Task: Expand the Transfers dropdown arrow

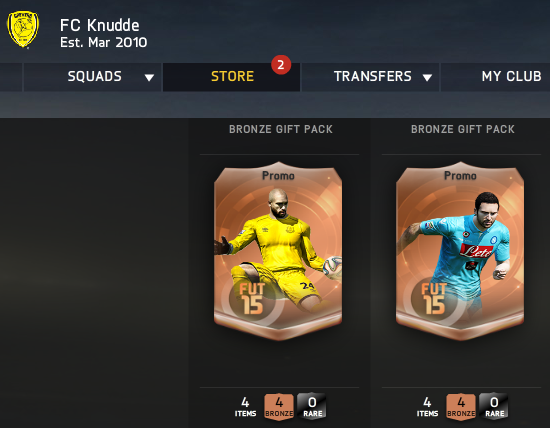Action: pyautogui.click(x=427, y=77)
